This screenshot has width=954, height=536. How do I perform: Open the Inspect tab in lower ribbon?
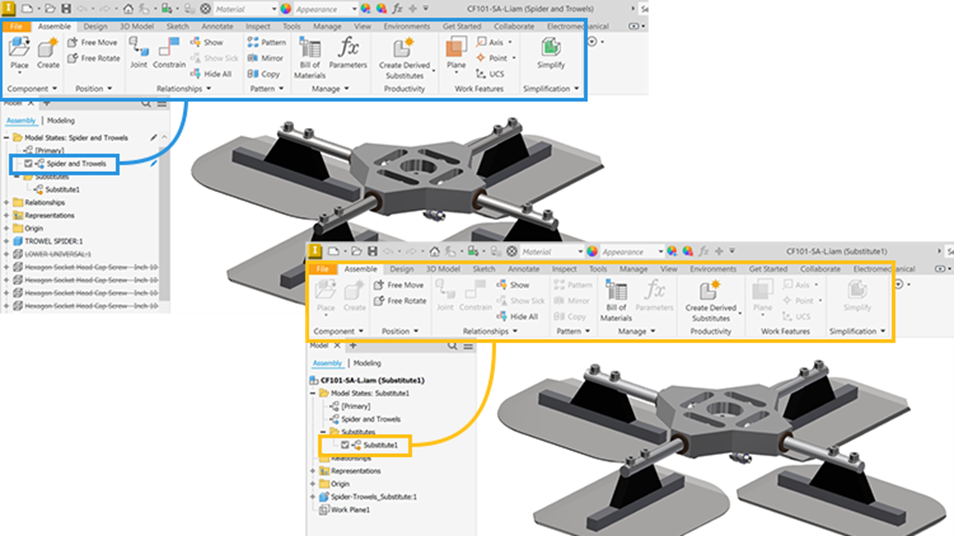tap(564, 268)
